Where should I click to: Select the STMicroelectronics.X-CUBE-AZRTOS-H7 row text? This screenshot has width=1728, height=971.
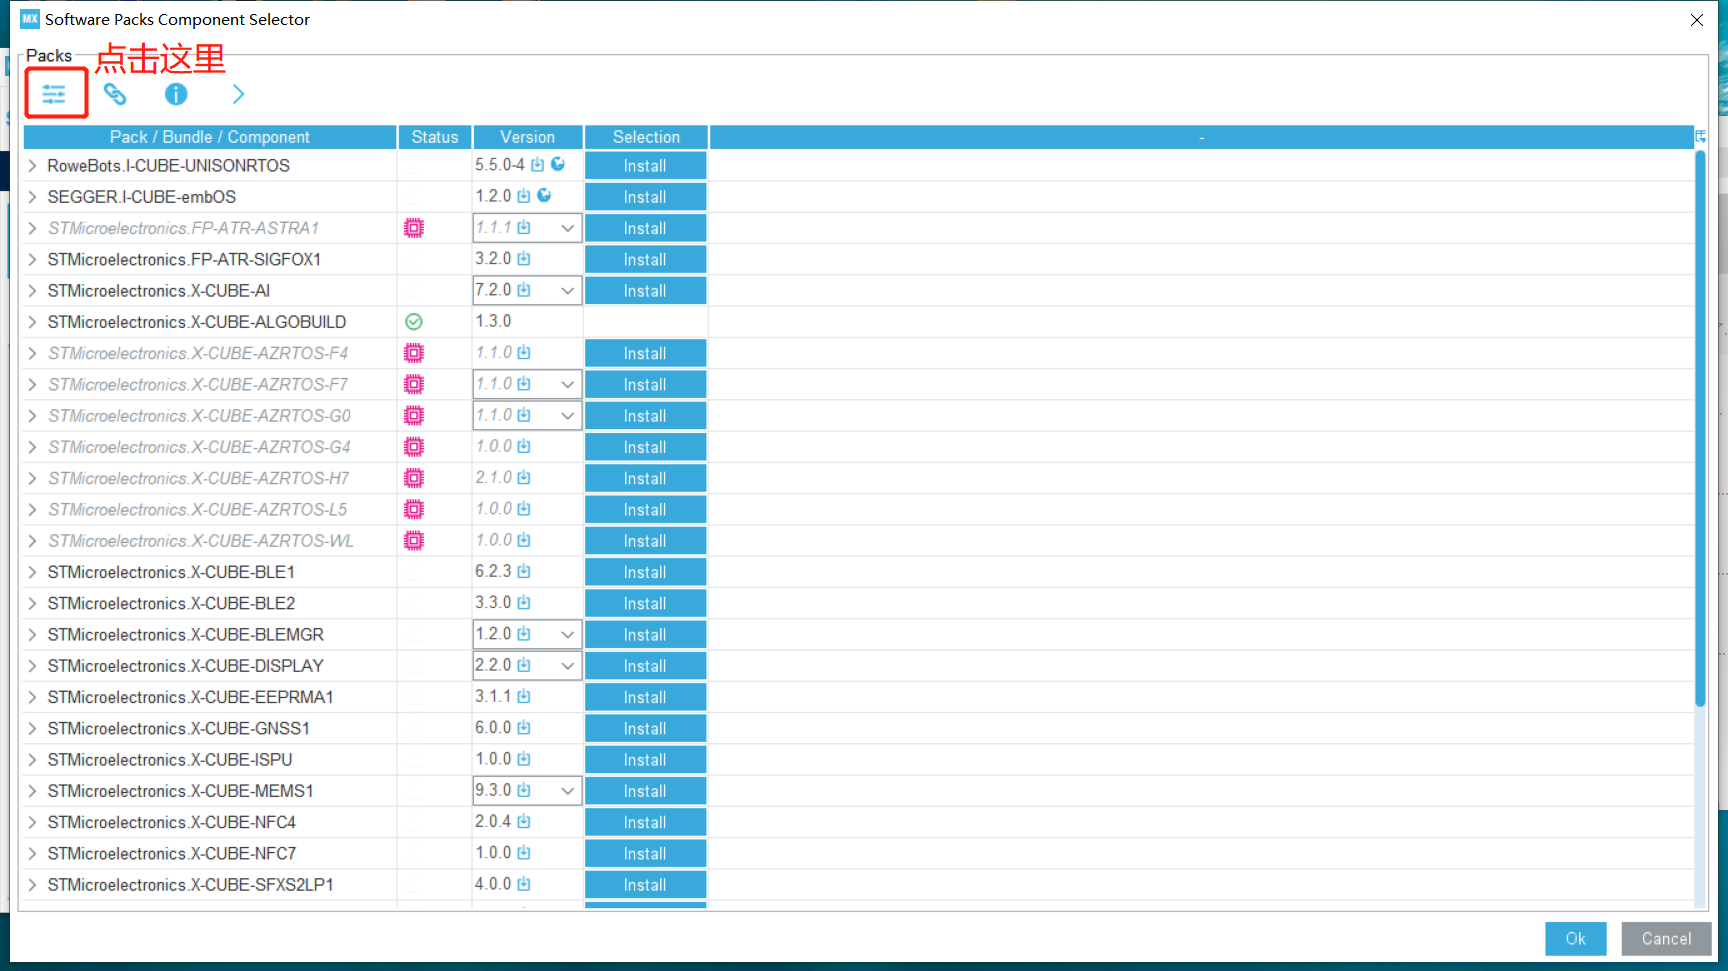pos(198,478)
